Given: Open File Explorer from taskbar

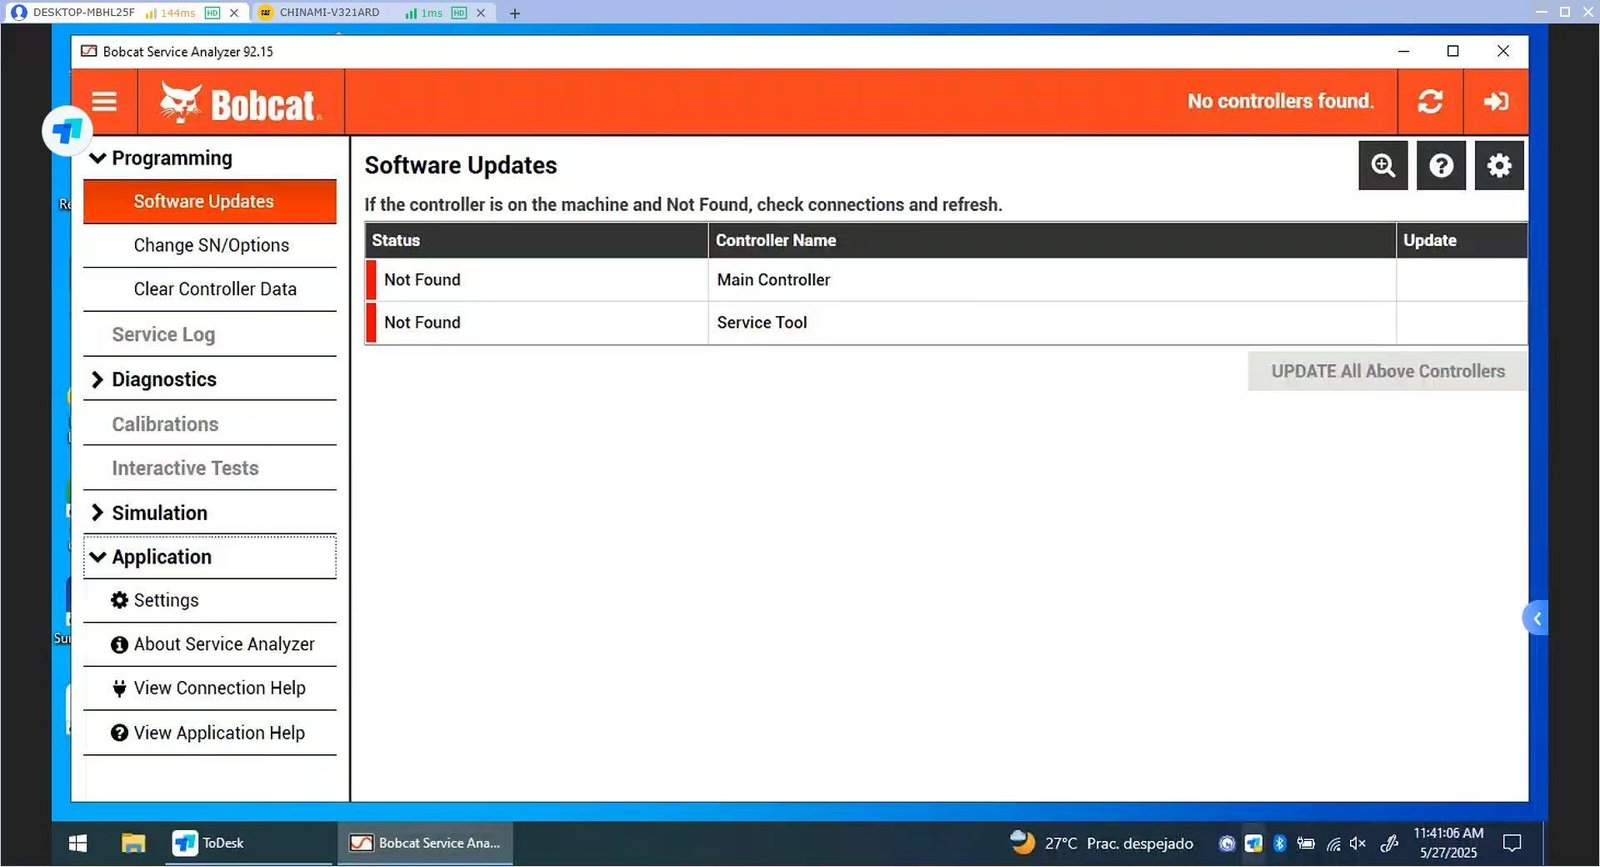Looking at the screenshot, I should pyautogui.click(x=133, y=843).
